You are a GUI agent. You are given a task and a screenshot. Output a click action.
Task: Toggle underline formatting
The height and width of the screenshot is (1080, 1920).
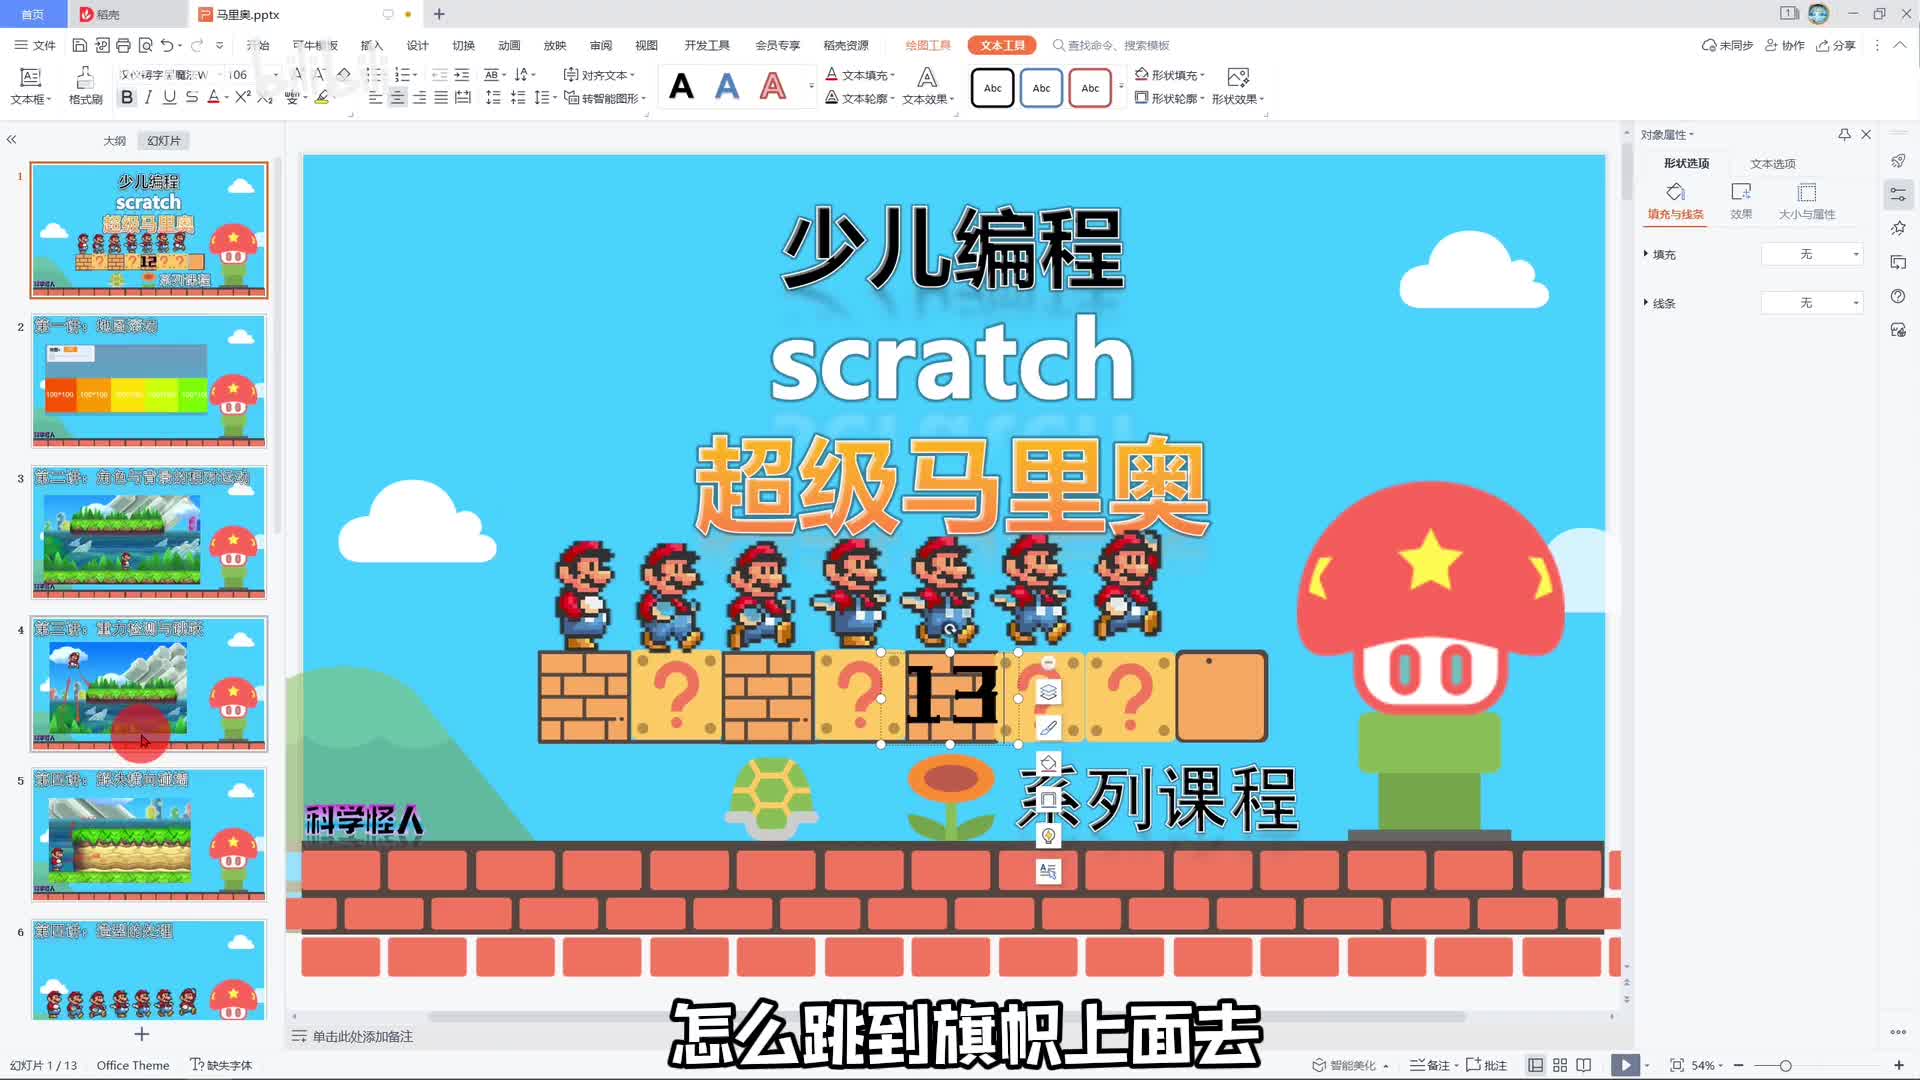169,97
